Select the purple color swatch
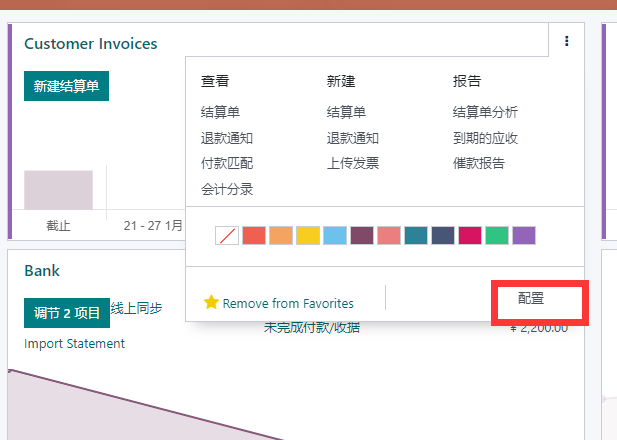The image size is (617, 440). coord(524,235)
